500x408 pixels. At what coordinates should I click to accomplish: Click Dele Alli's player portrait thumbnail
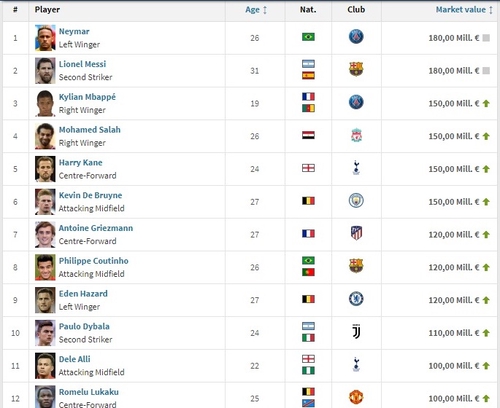coord(45,366)
